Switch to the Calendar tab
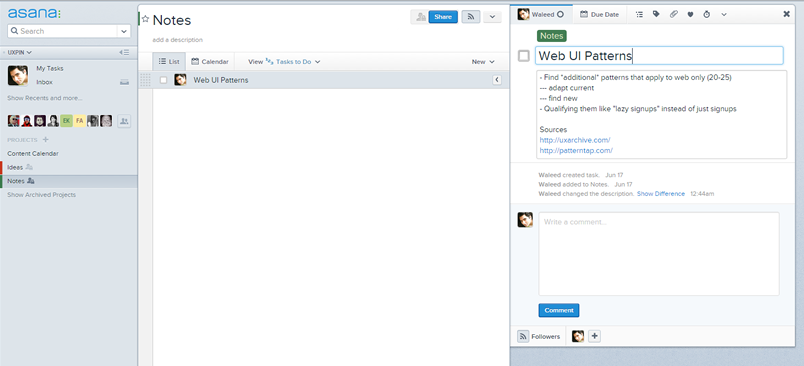The image size is (804, 366). (210, 62)
